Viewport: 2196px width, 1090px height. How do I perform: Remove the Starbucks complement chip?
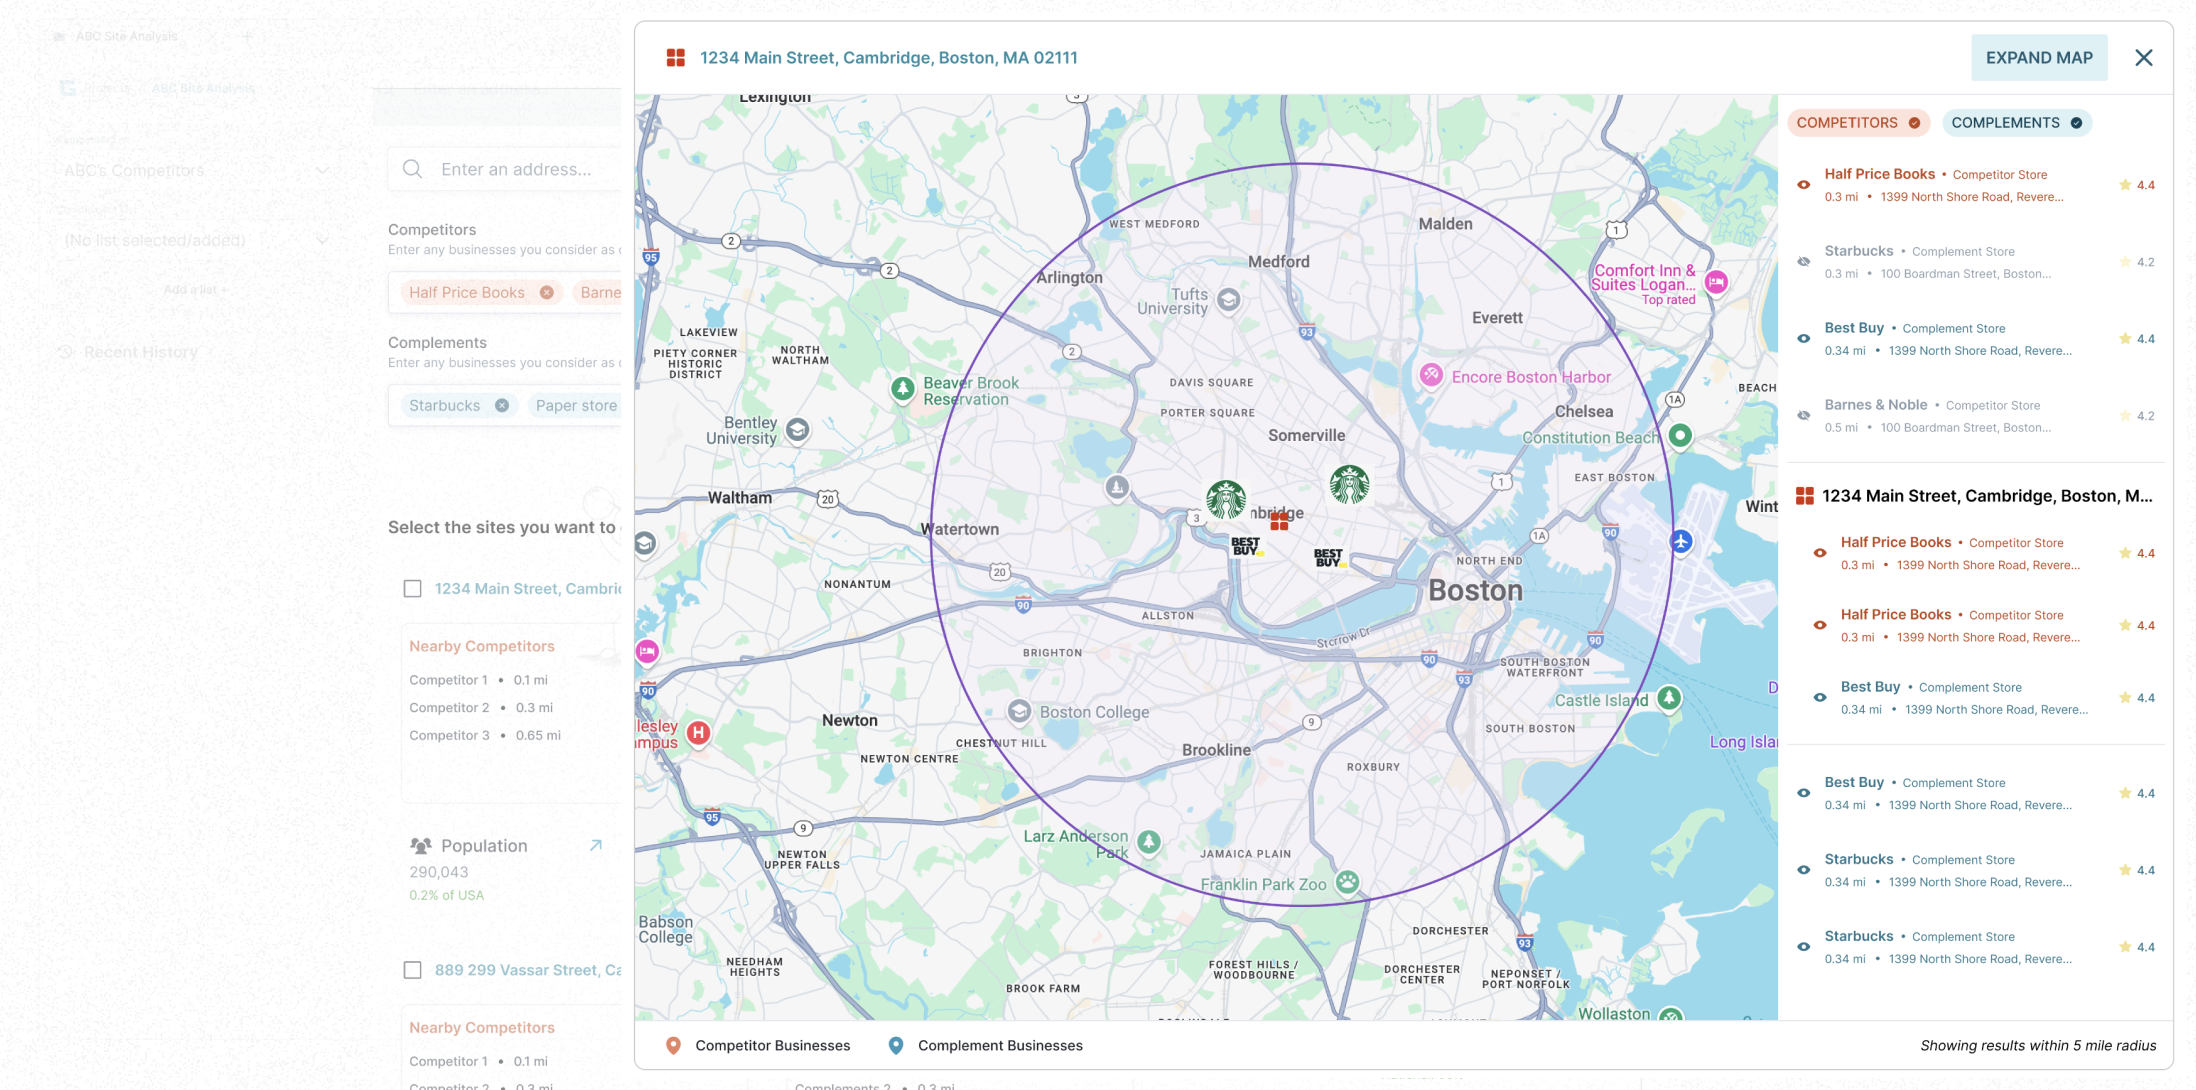click(x=502, y=406)
